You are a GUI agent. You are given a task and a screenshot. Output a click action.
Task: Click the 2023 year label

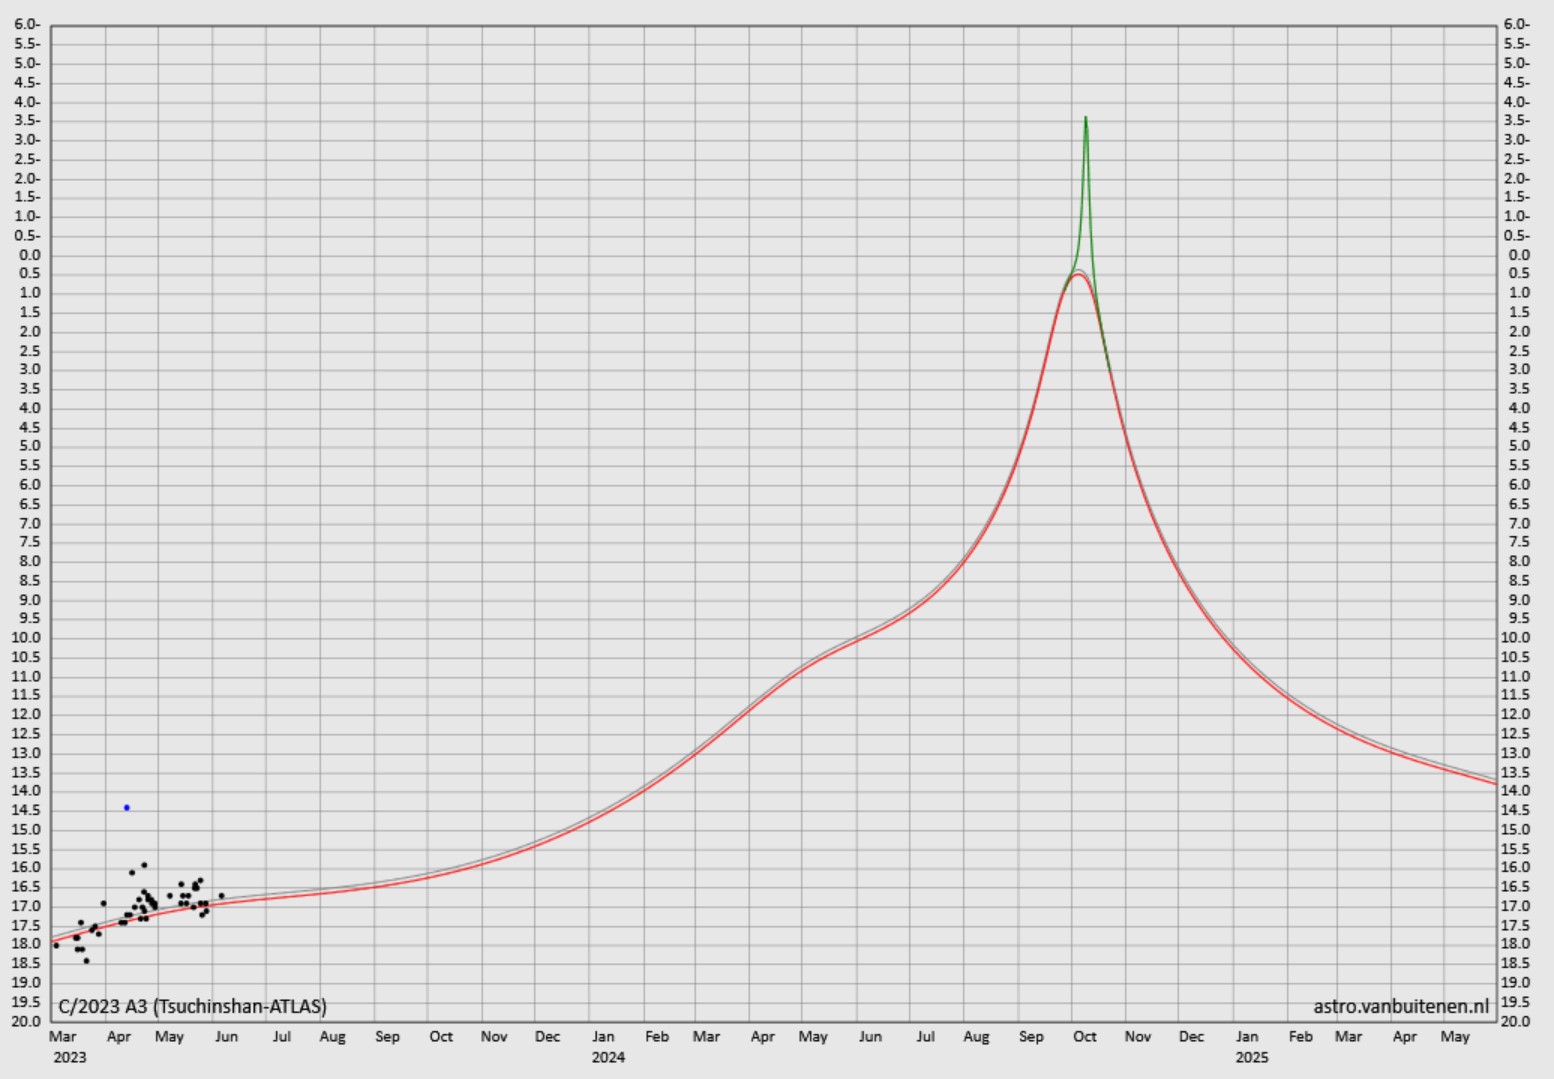(70, 1057)
